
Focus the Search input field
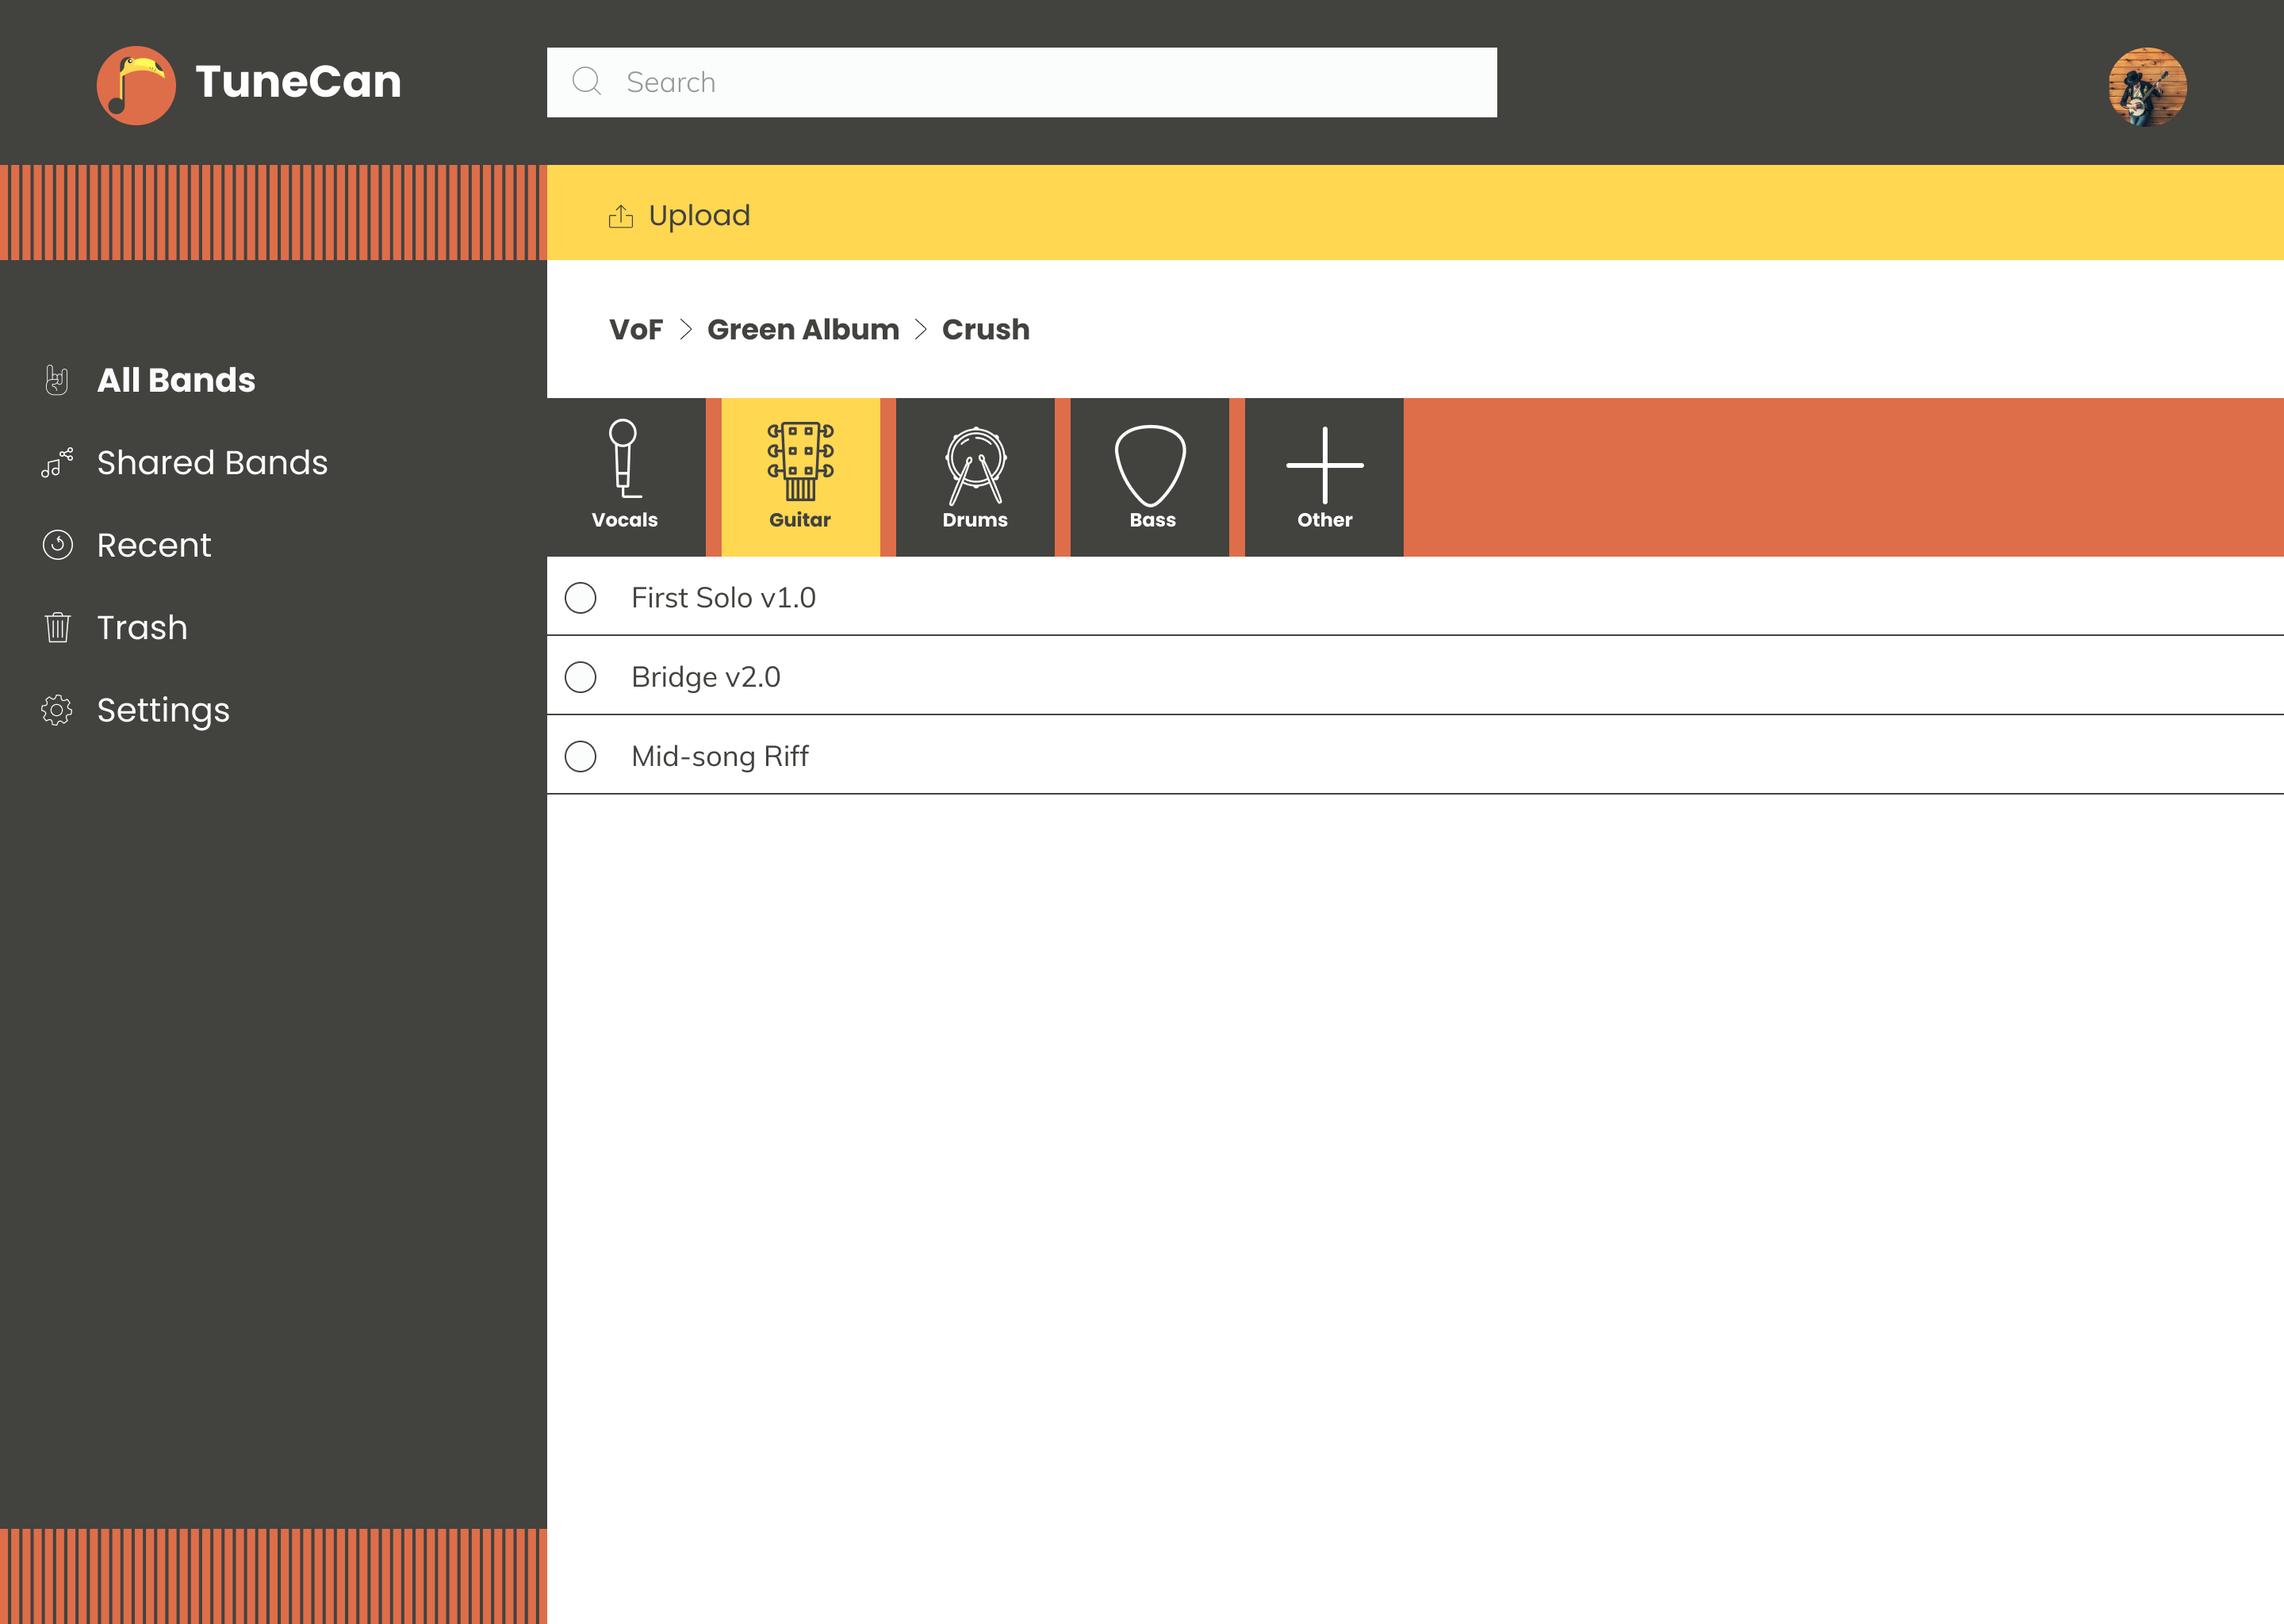pos(1021,82)
